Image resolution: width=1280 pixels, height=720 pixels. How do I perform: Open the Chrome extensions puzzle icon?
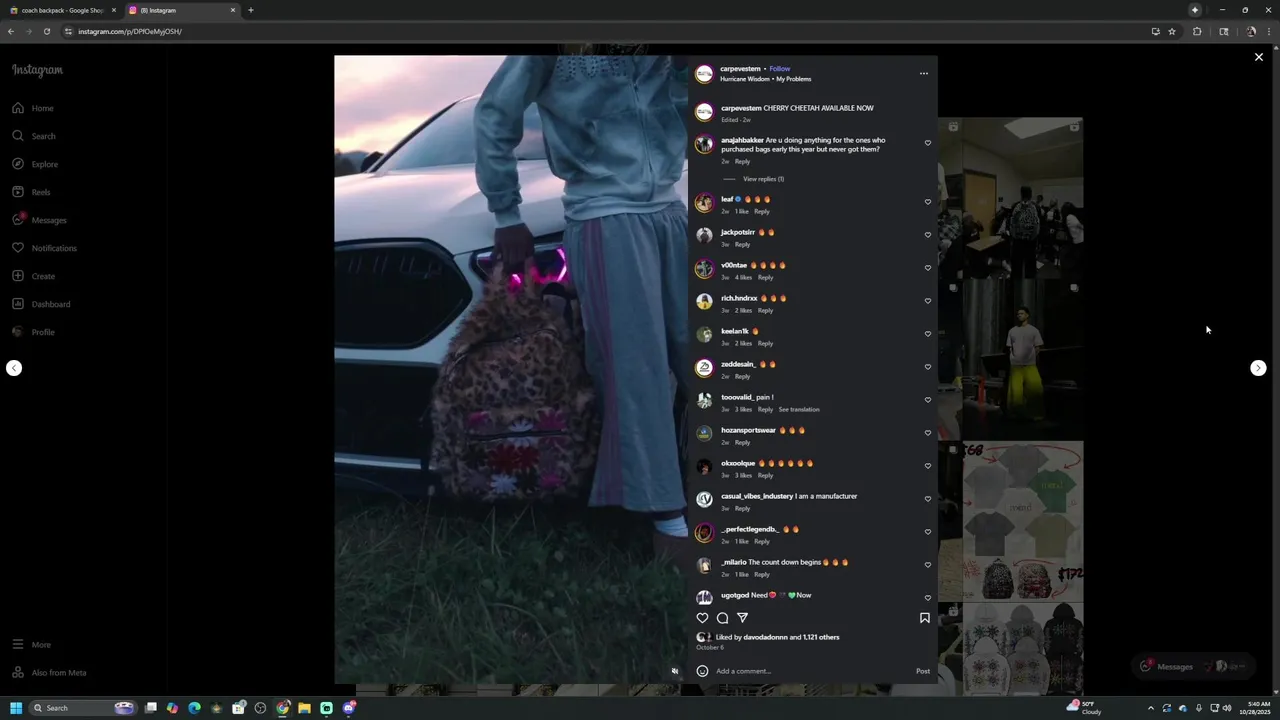(x=1197, y=31)
